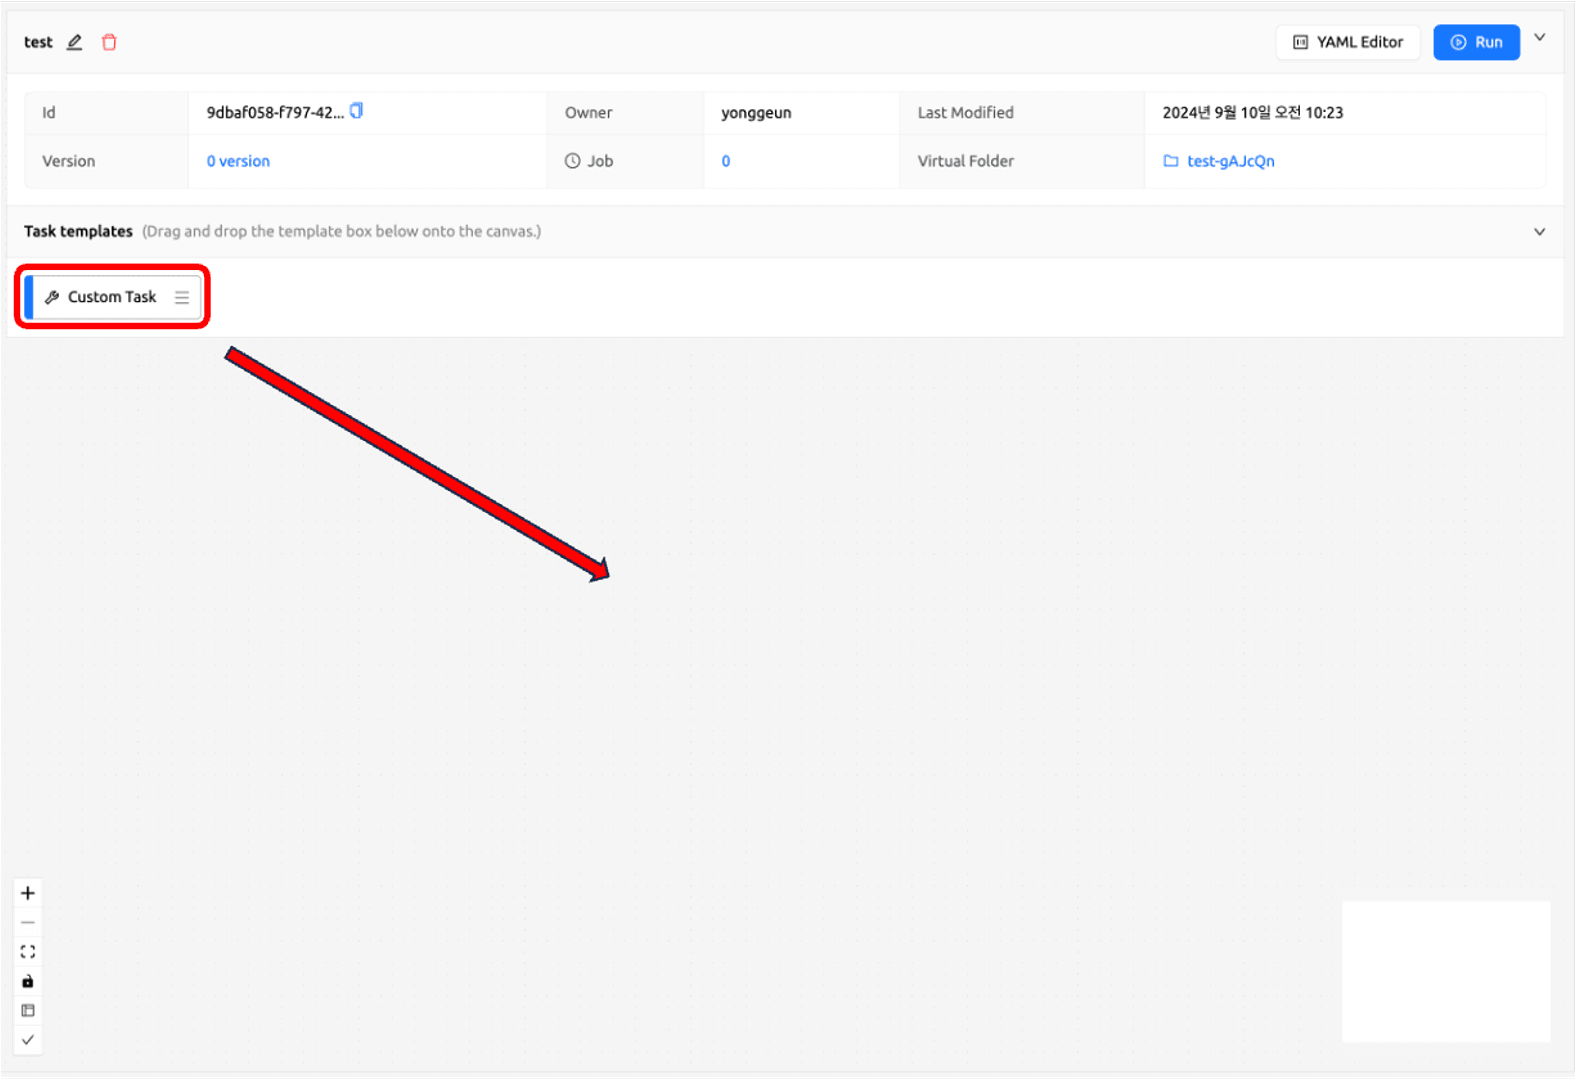
Task: Click the Last Modified date value
Action: pyautogui.click(x=1252, y=113)
